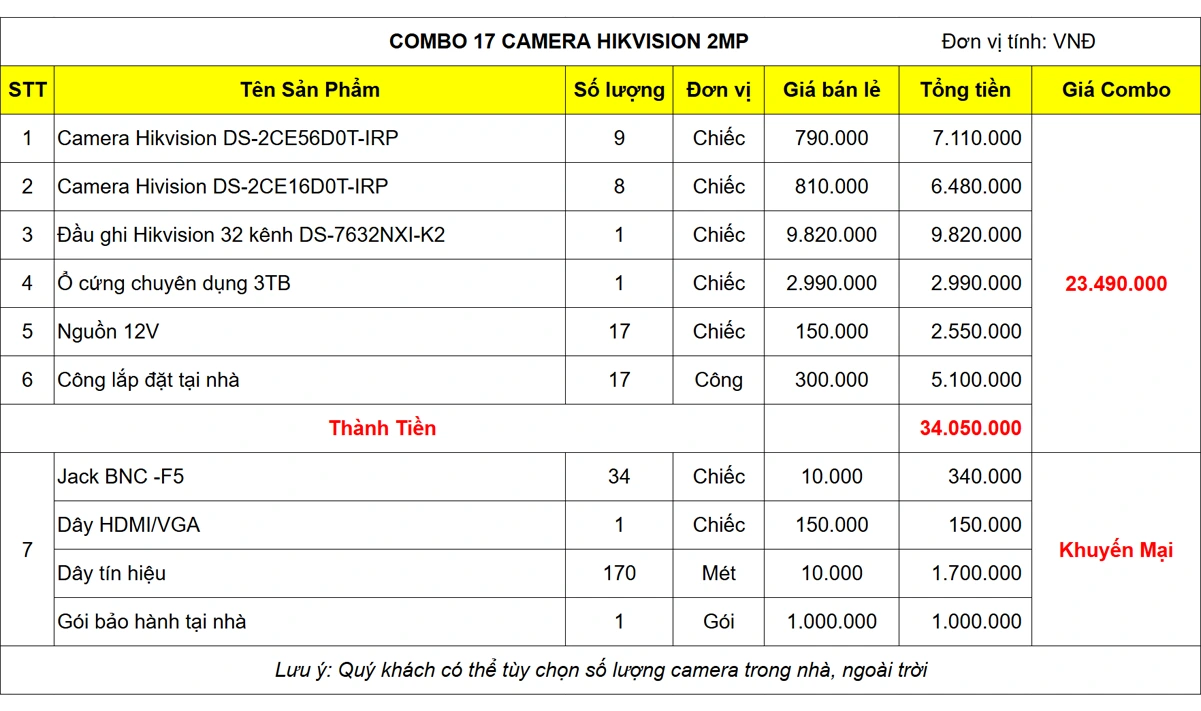Select the red Khuyến Mại label
The height and width of the screenshot is (711, 1201).
[x=1116, y=550]
